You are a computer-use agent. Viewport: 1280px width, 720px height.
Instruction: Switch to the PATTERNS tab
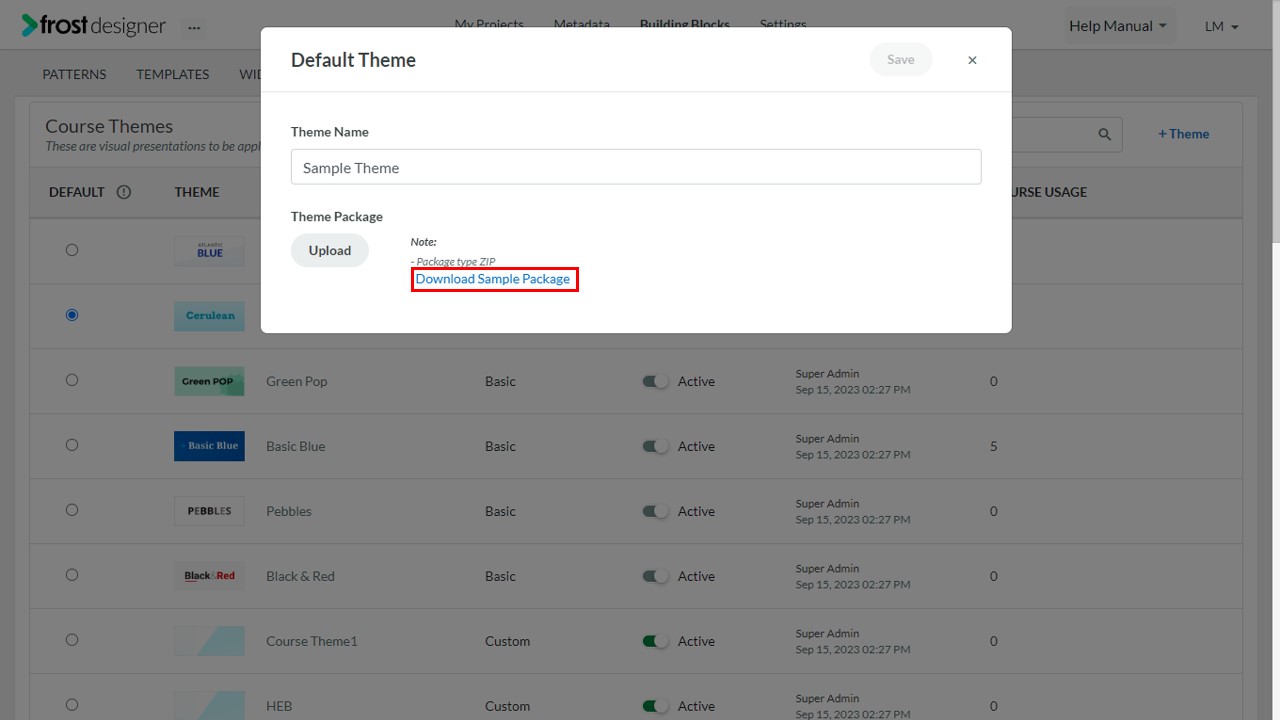[74, 74]
